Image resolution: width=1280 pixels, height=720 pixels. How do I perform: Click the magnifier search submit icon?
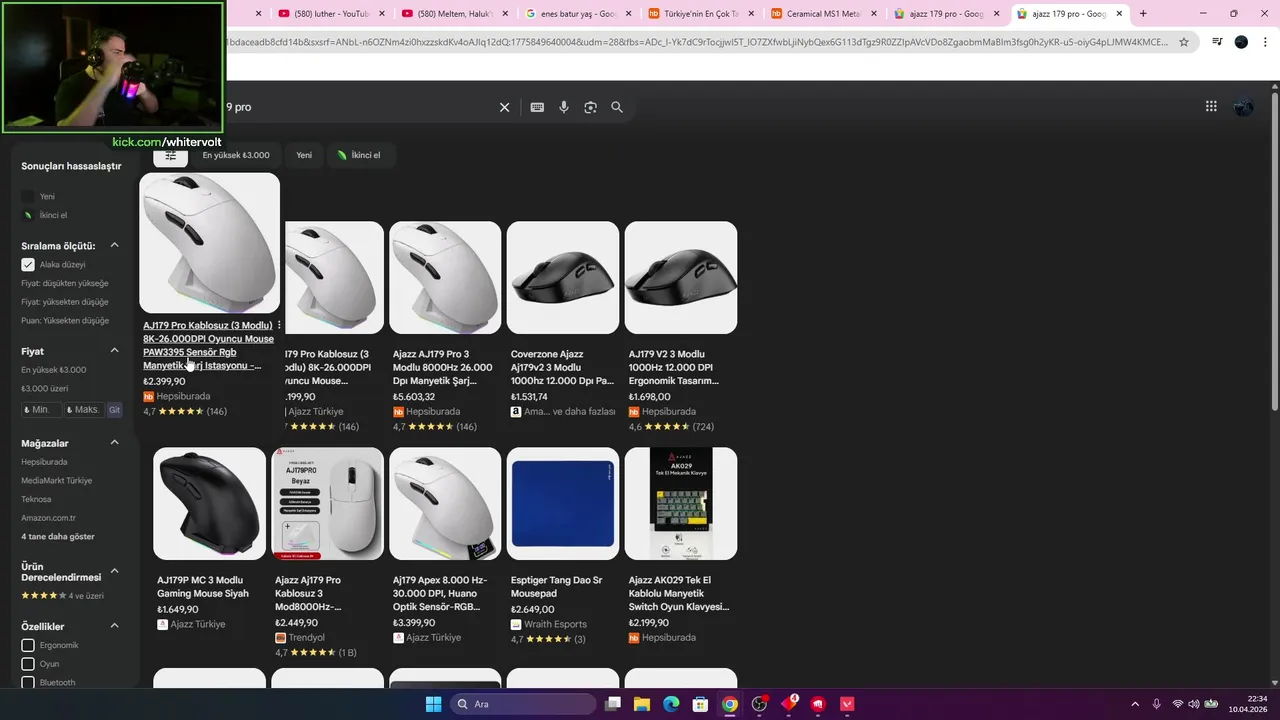coord(617,107)
